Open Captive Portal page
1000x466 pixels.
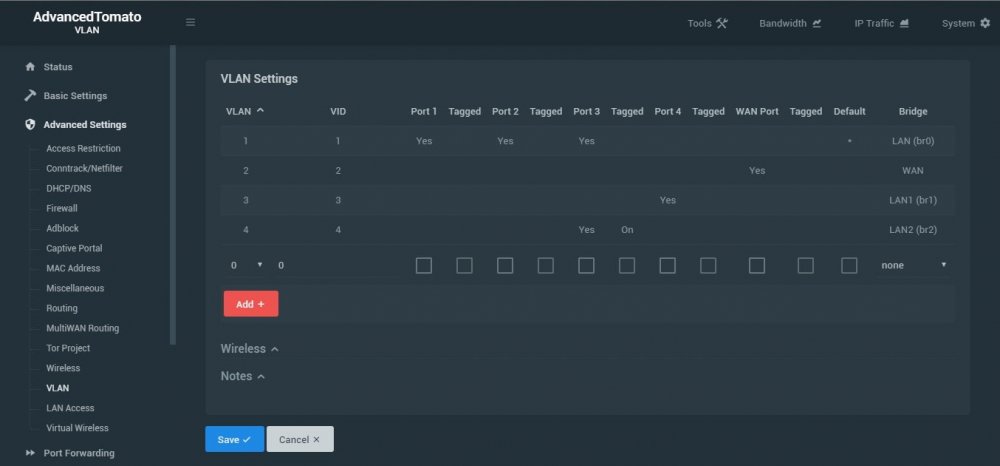[74, 248]
